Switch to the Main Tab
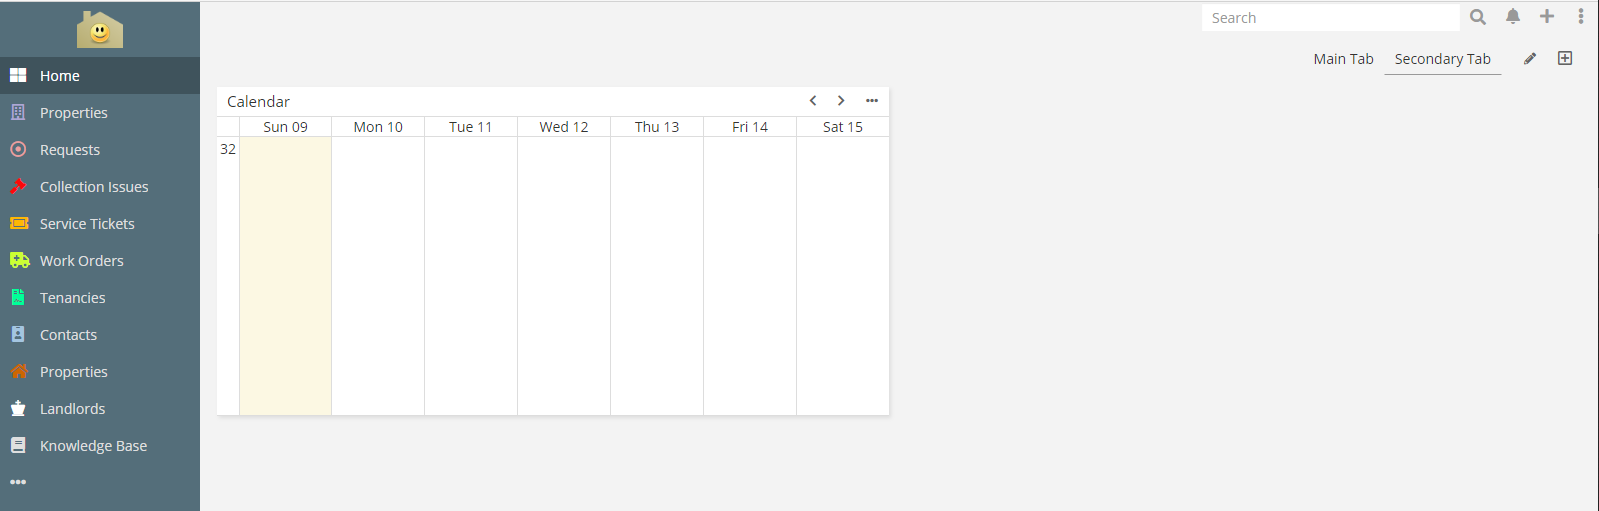 [x=1343, y=59]
